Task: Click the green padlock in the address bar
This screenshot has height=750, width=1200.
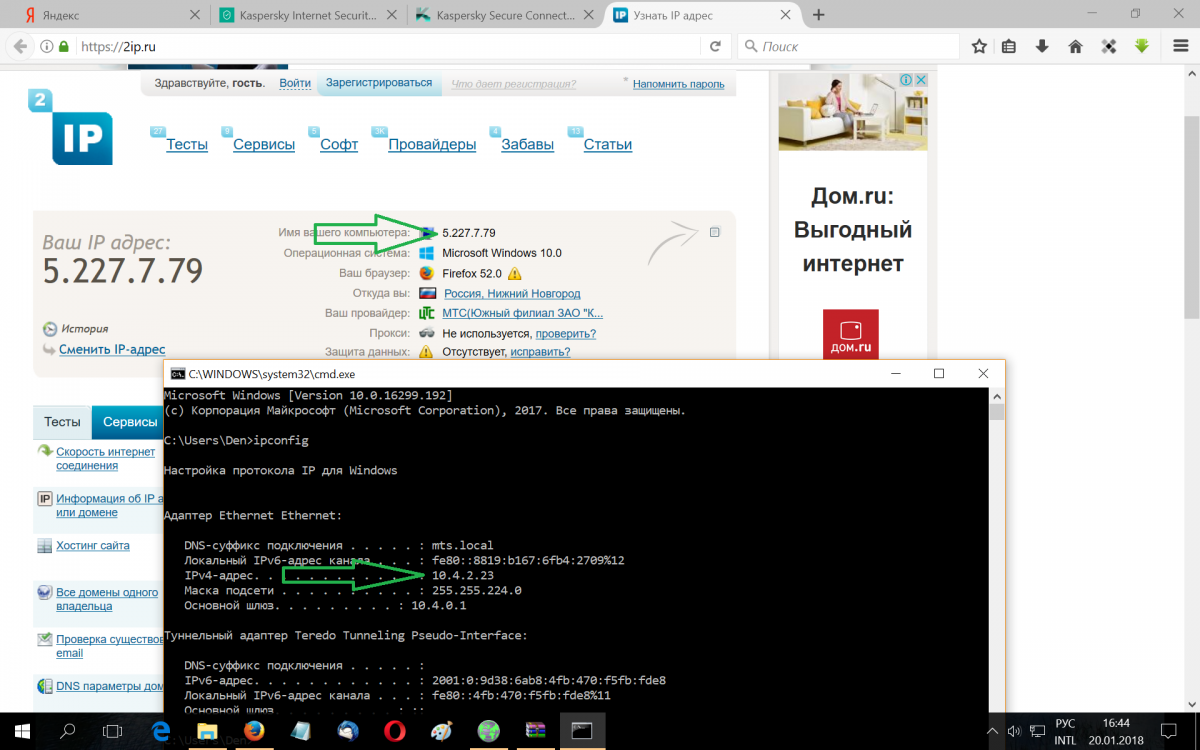Action: [x=64, y=46]
